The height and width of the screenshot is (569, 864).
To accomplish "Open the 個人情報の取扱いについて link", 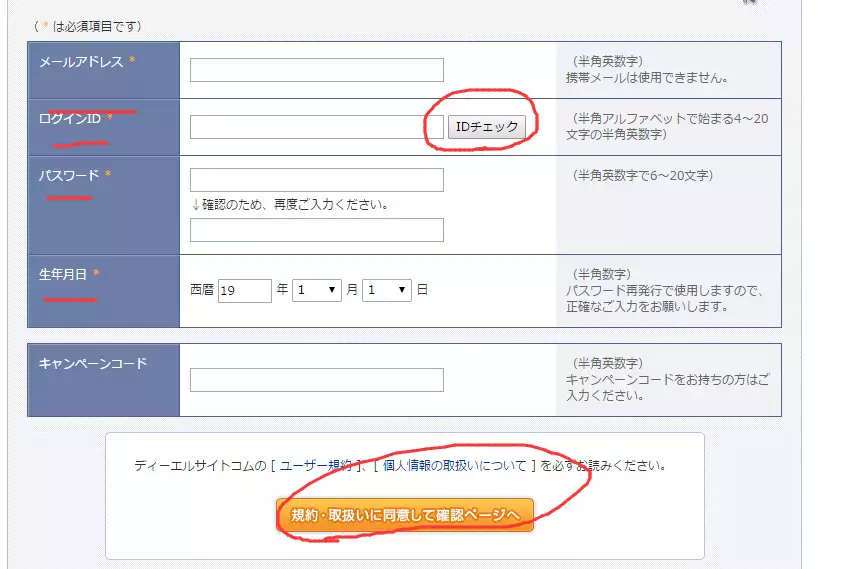I will (454, 466).
